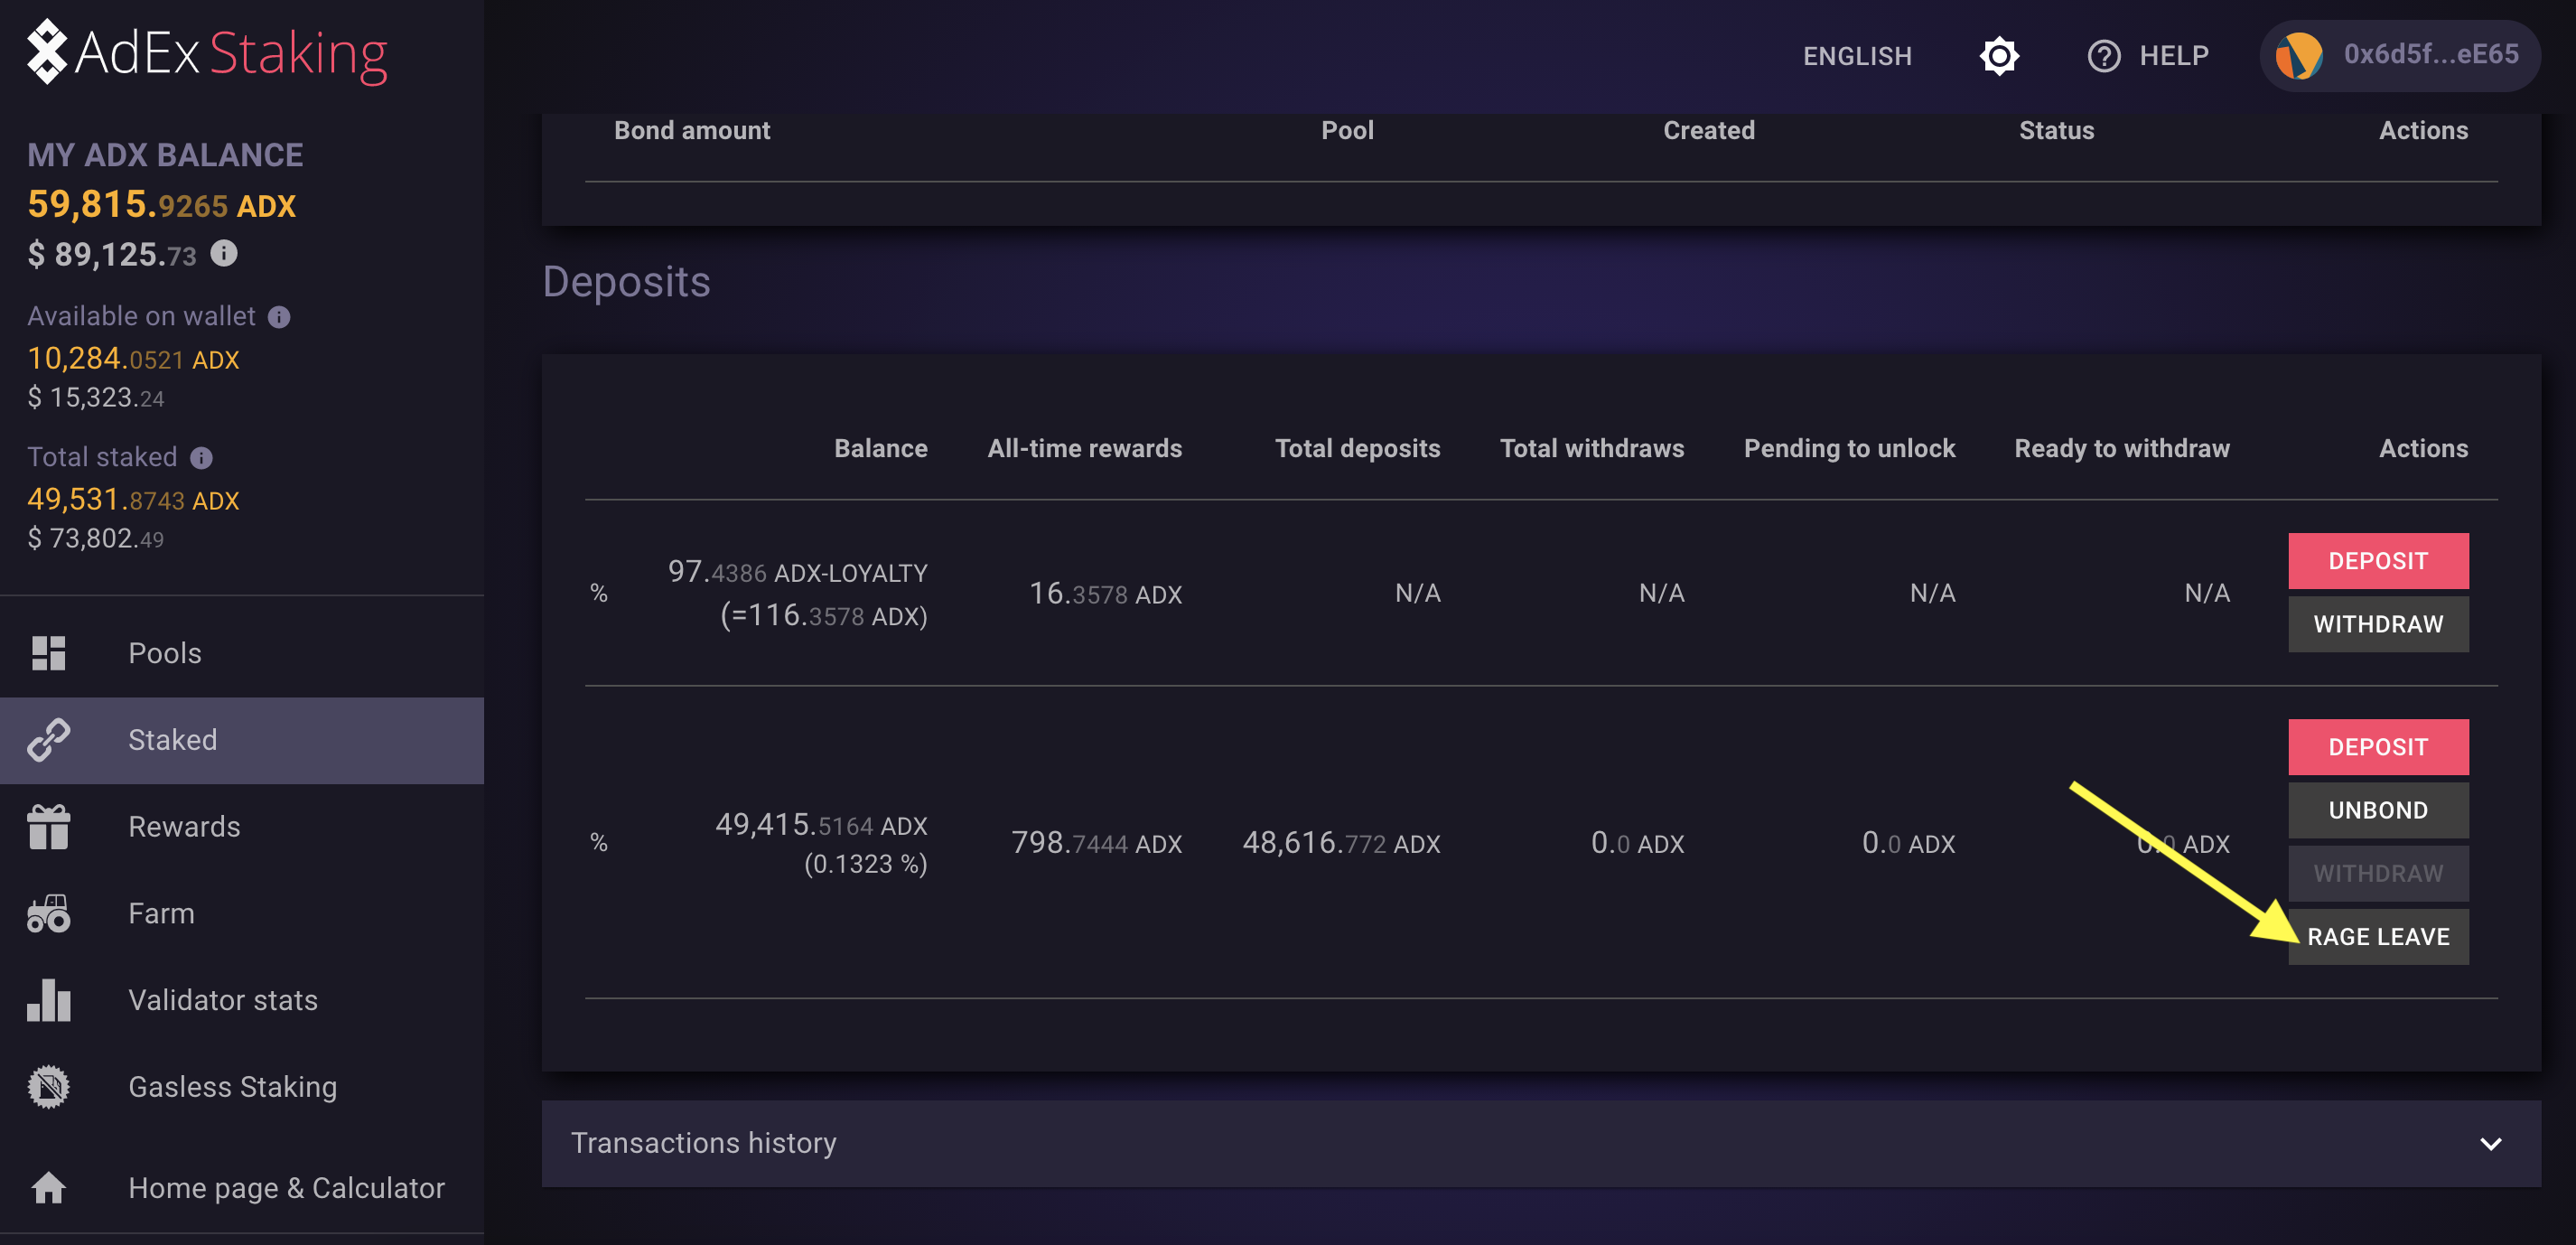Image resolution: width=2576 pixels, height=1245 pixels.
Task: Click disabled WITHDRAW in staking pool row
Action: coord(2377,873)
